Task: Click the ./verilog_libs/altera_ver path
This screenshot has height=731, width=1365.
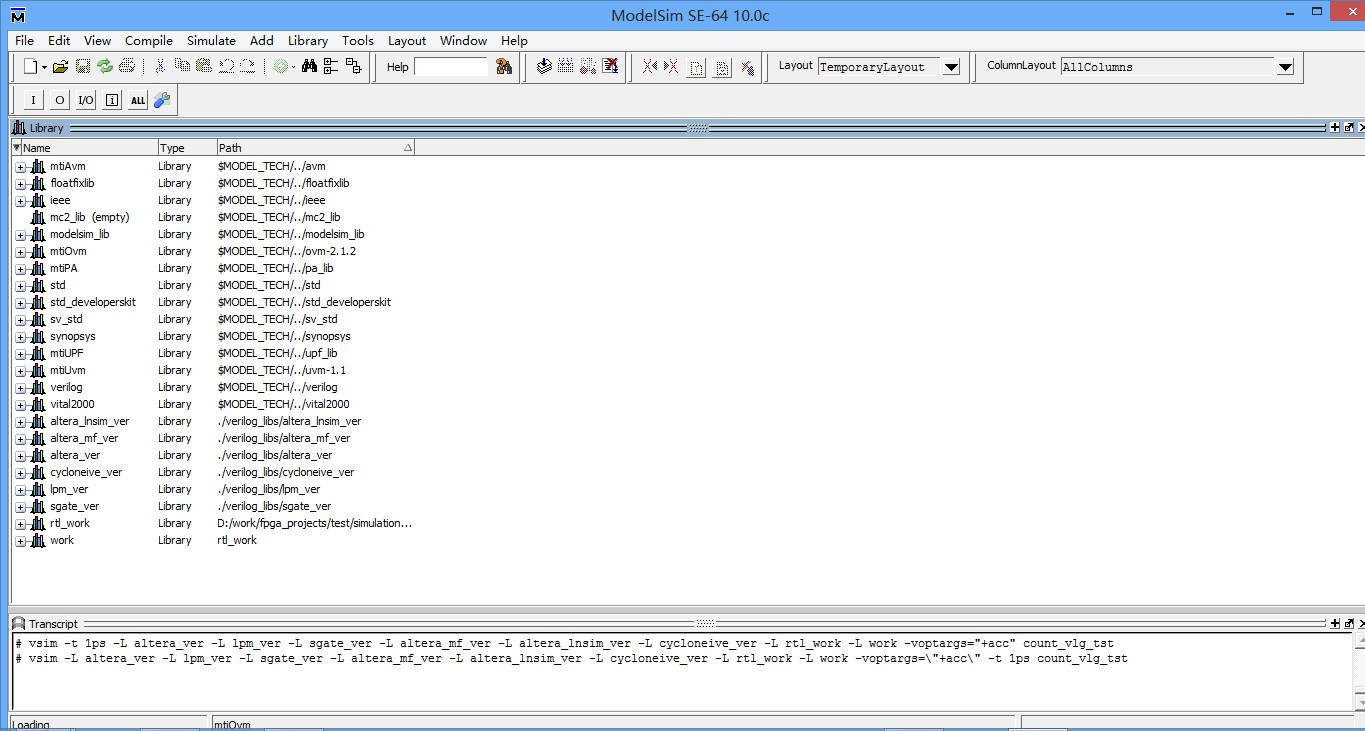Action: (x=275, y=455)
